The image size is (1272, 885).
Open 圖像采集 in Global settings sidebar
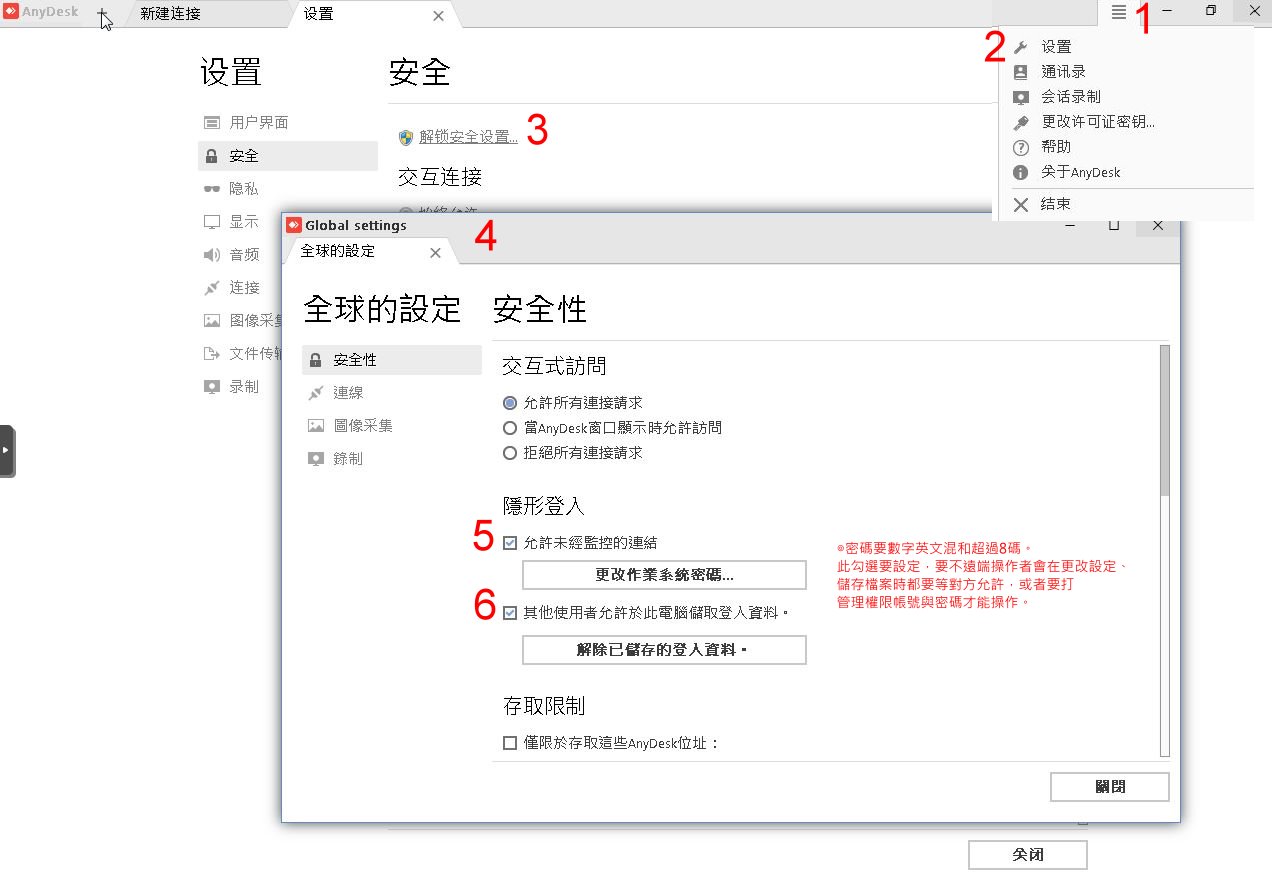tap(363, 426)
